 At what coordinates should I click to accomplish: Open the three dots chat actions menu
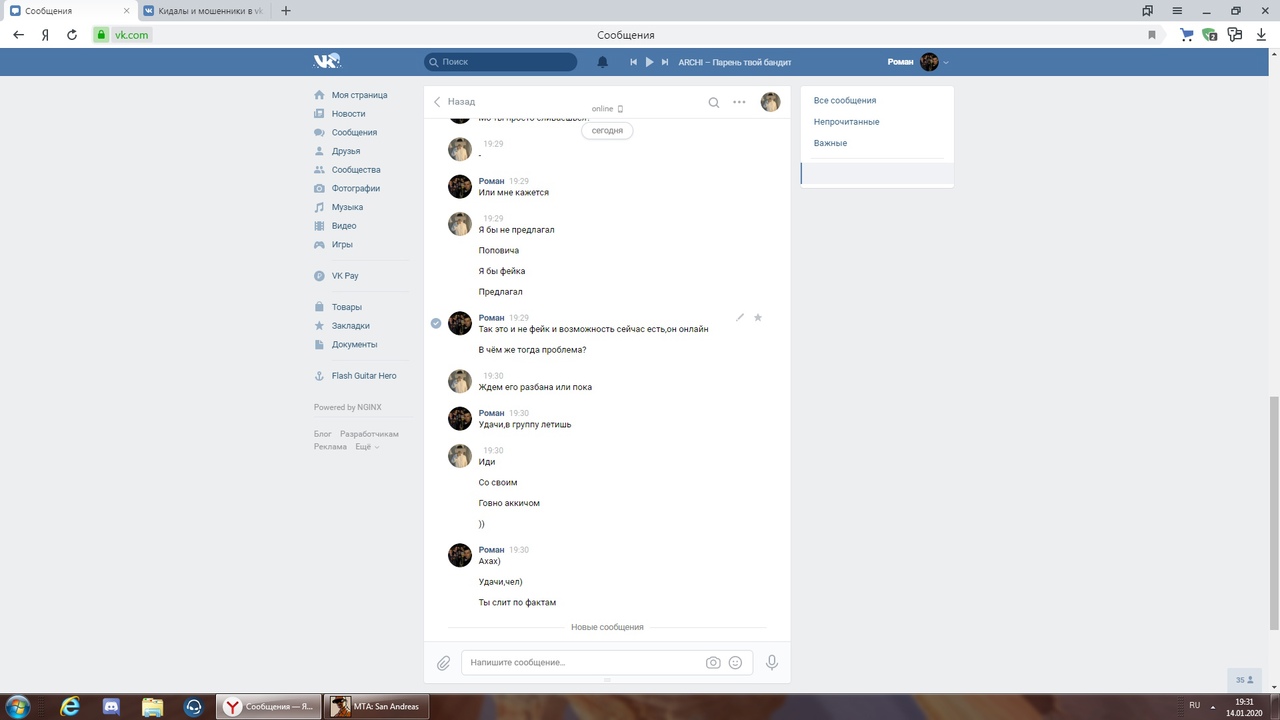[x=739, y=102]
